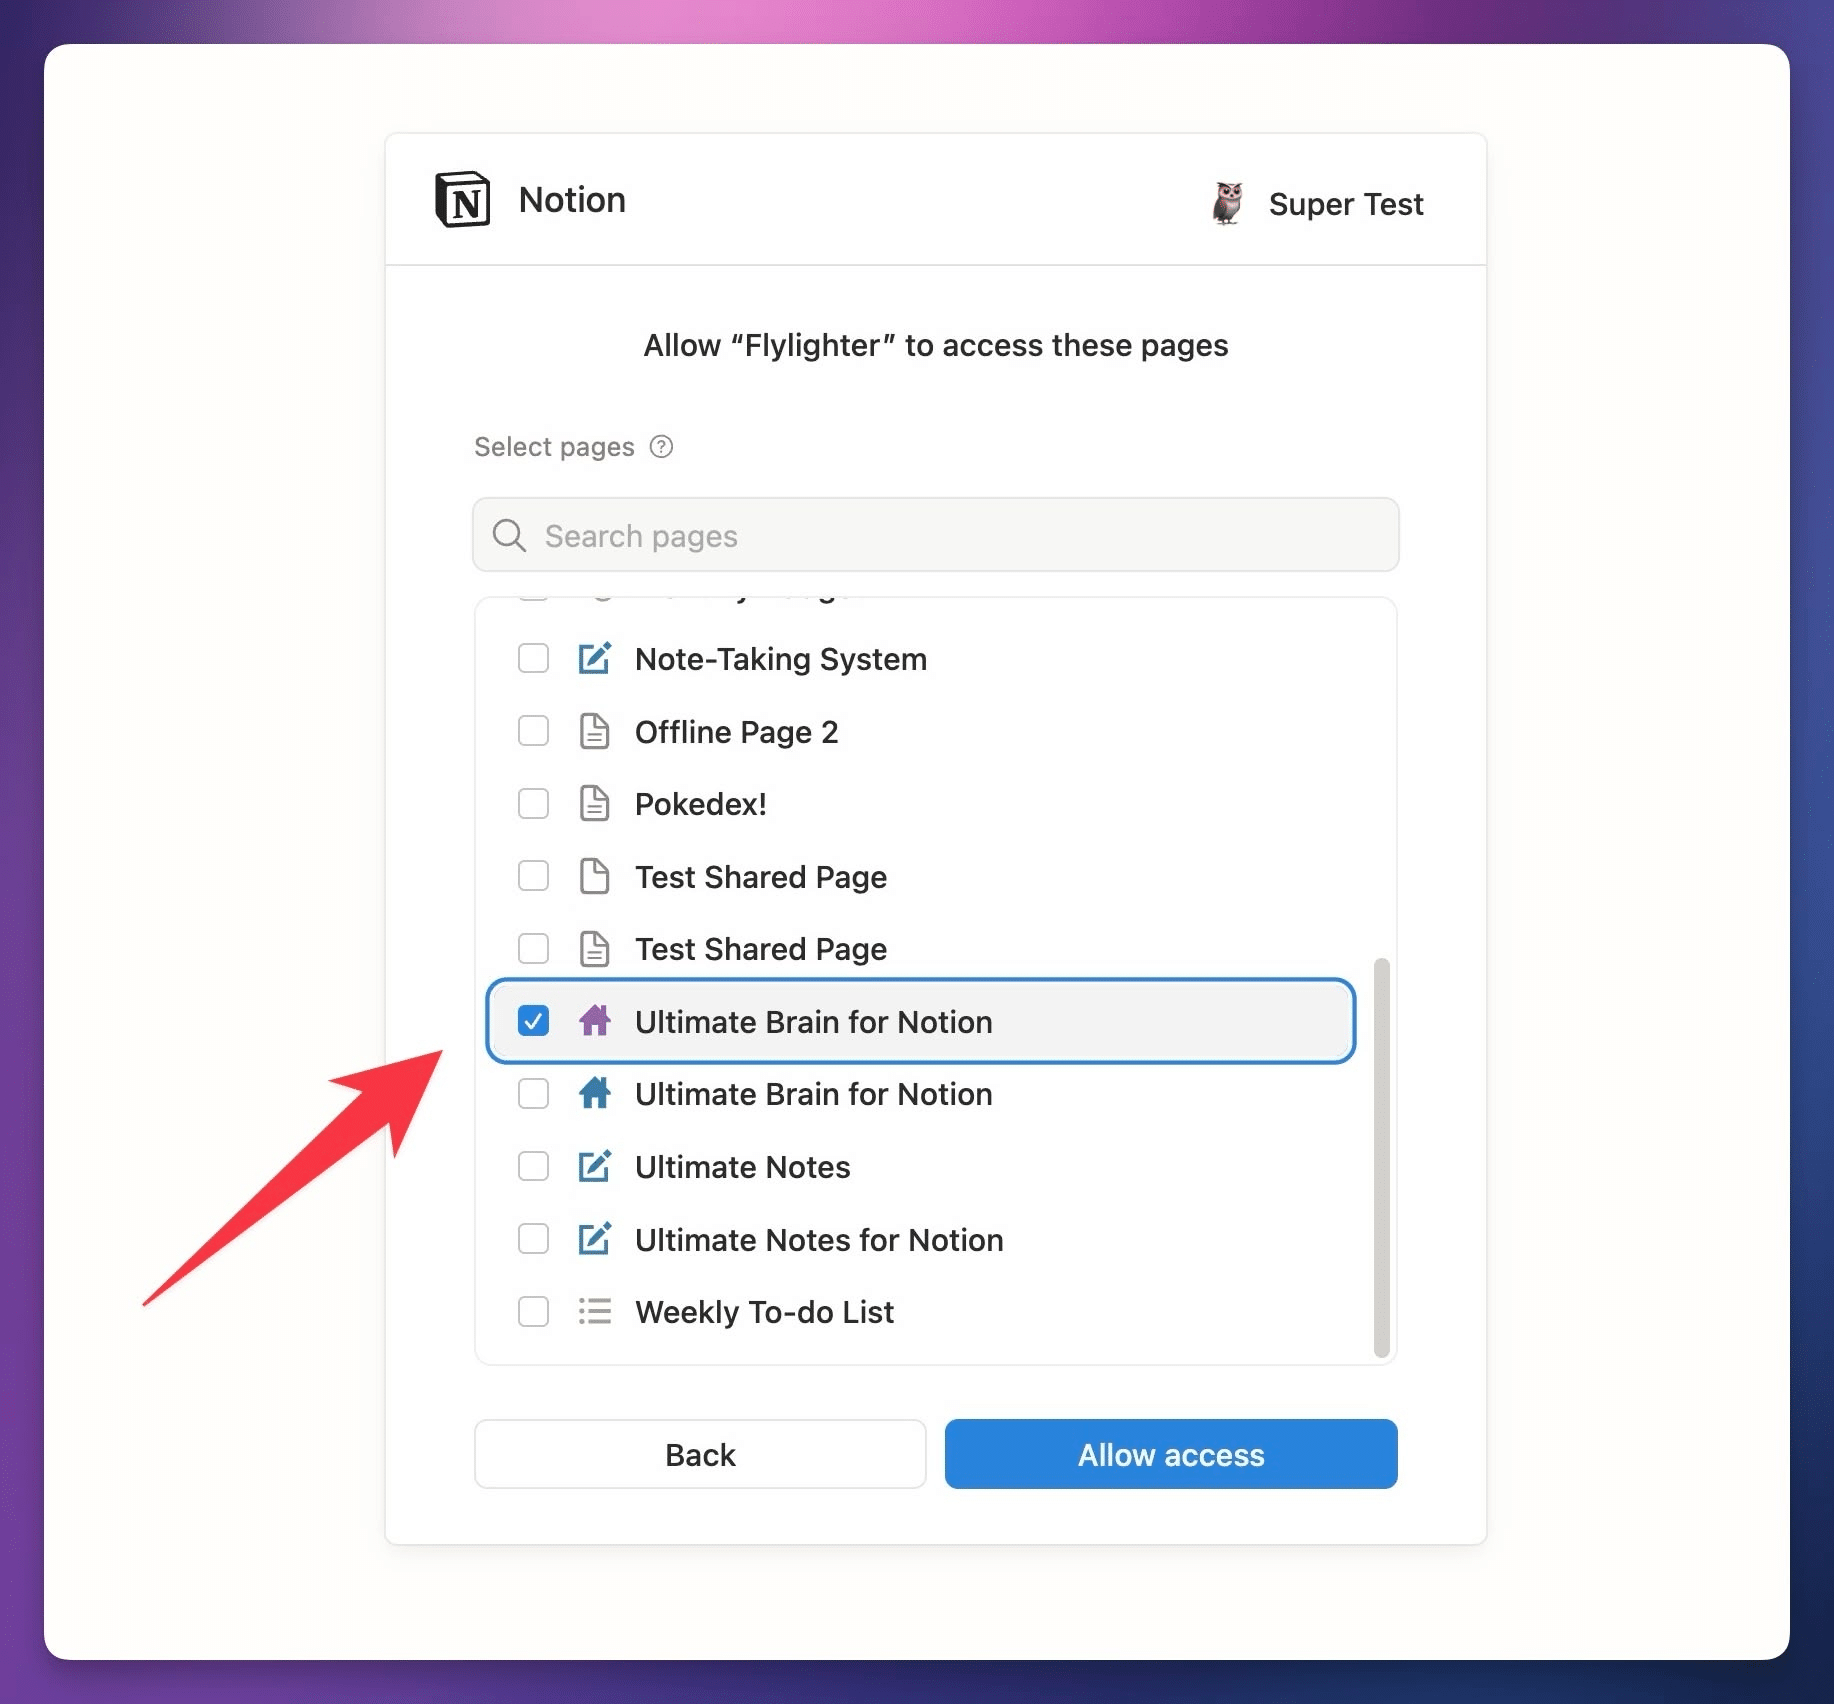
Task: Uncheck the selected Ultimate Brain for Notion checkbox
Action: 533,1021
